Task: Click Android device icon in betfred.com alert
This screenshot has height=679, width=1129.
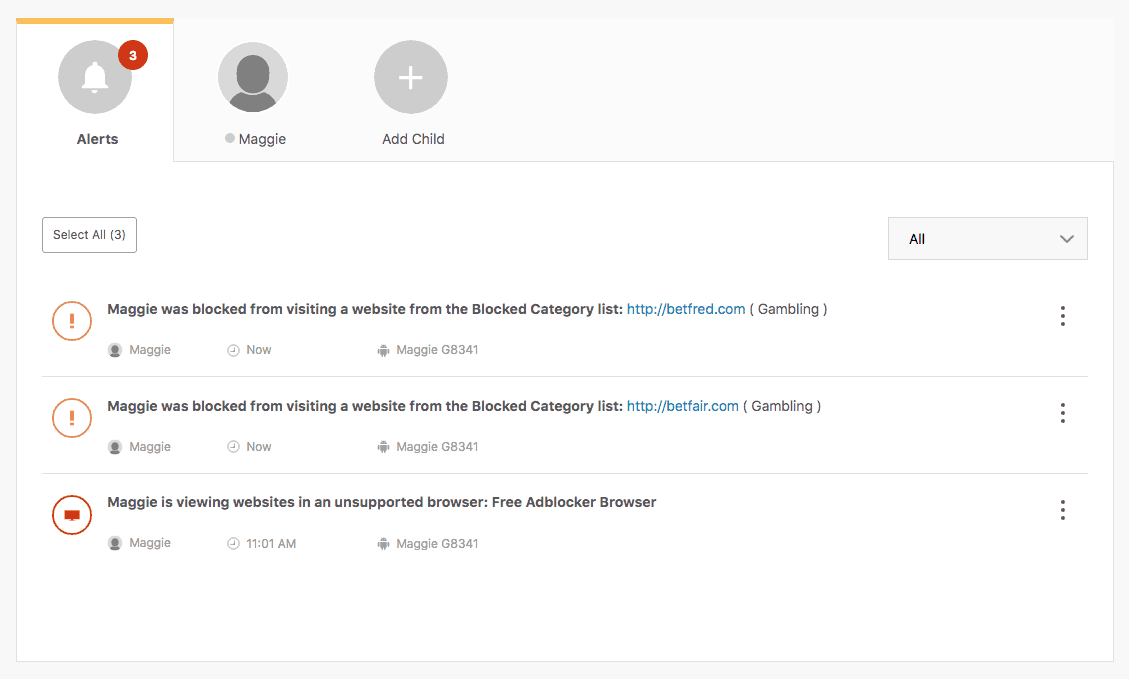Action: [x=382, y=350]
